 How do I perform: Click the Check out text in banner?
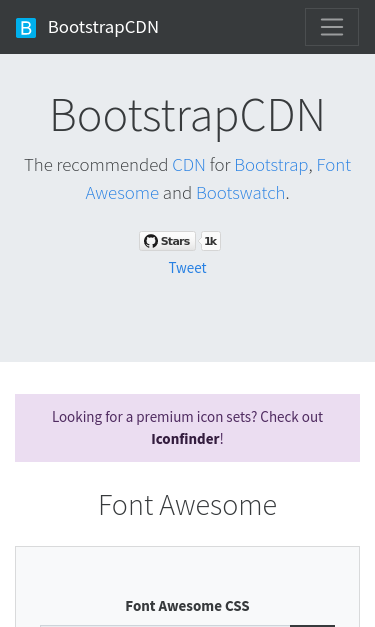[291, 417]
